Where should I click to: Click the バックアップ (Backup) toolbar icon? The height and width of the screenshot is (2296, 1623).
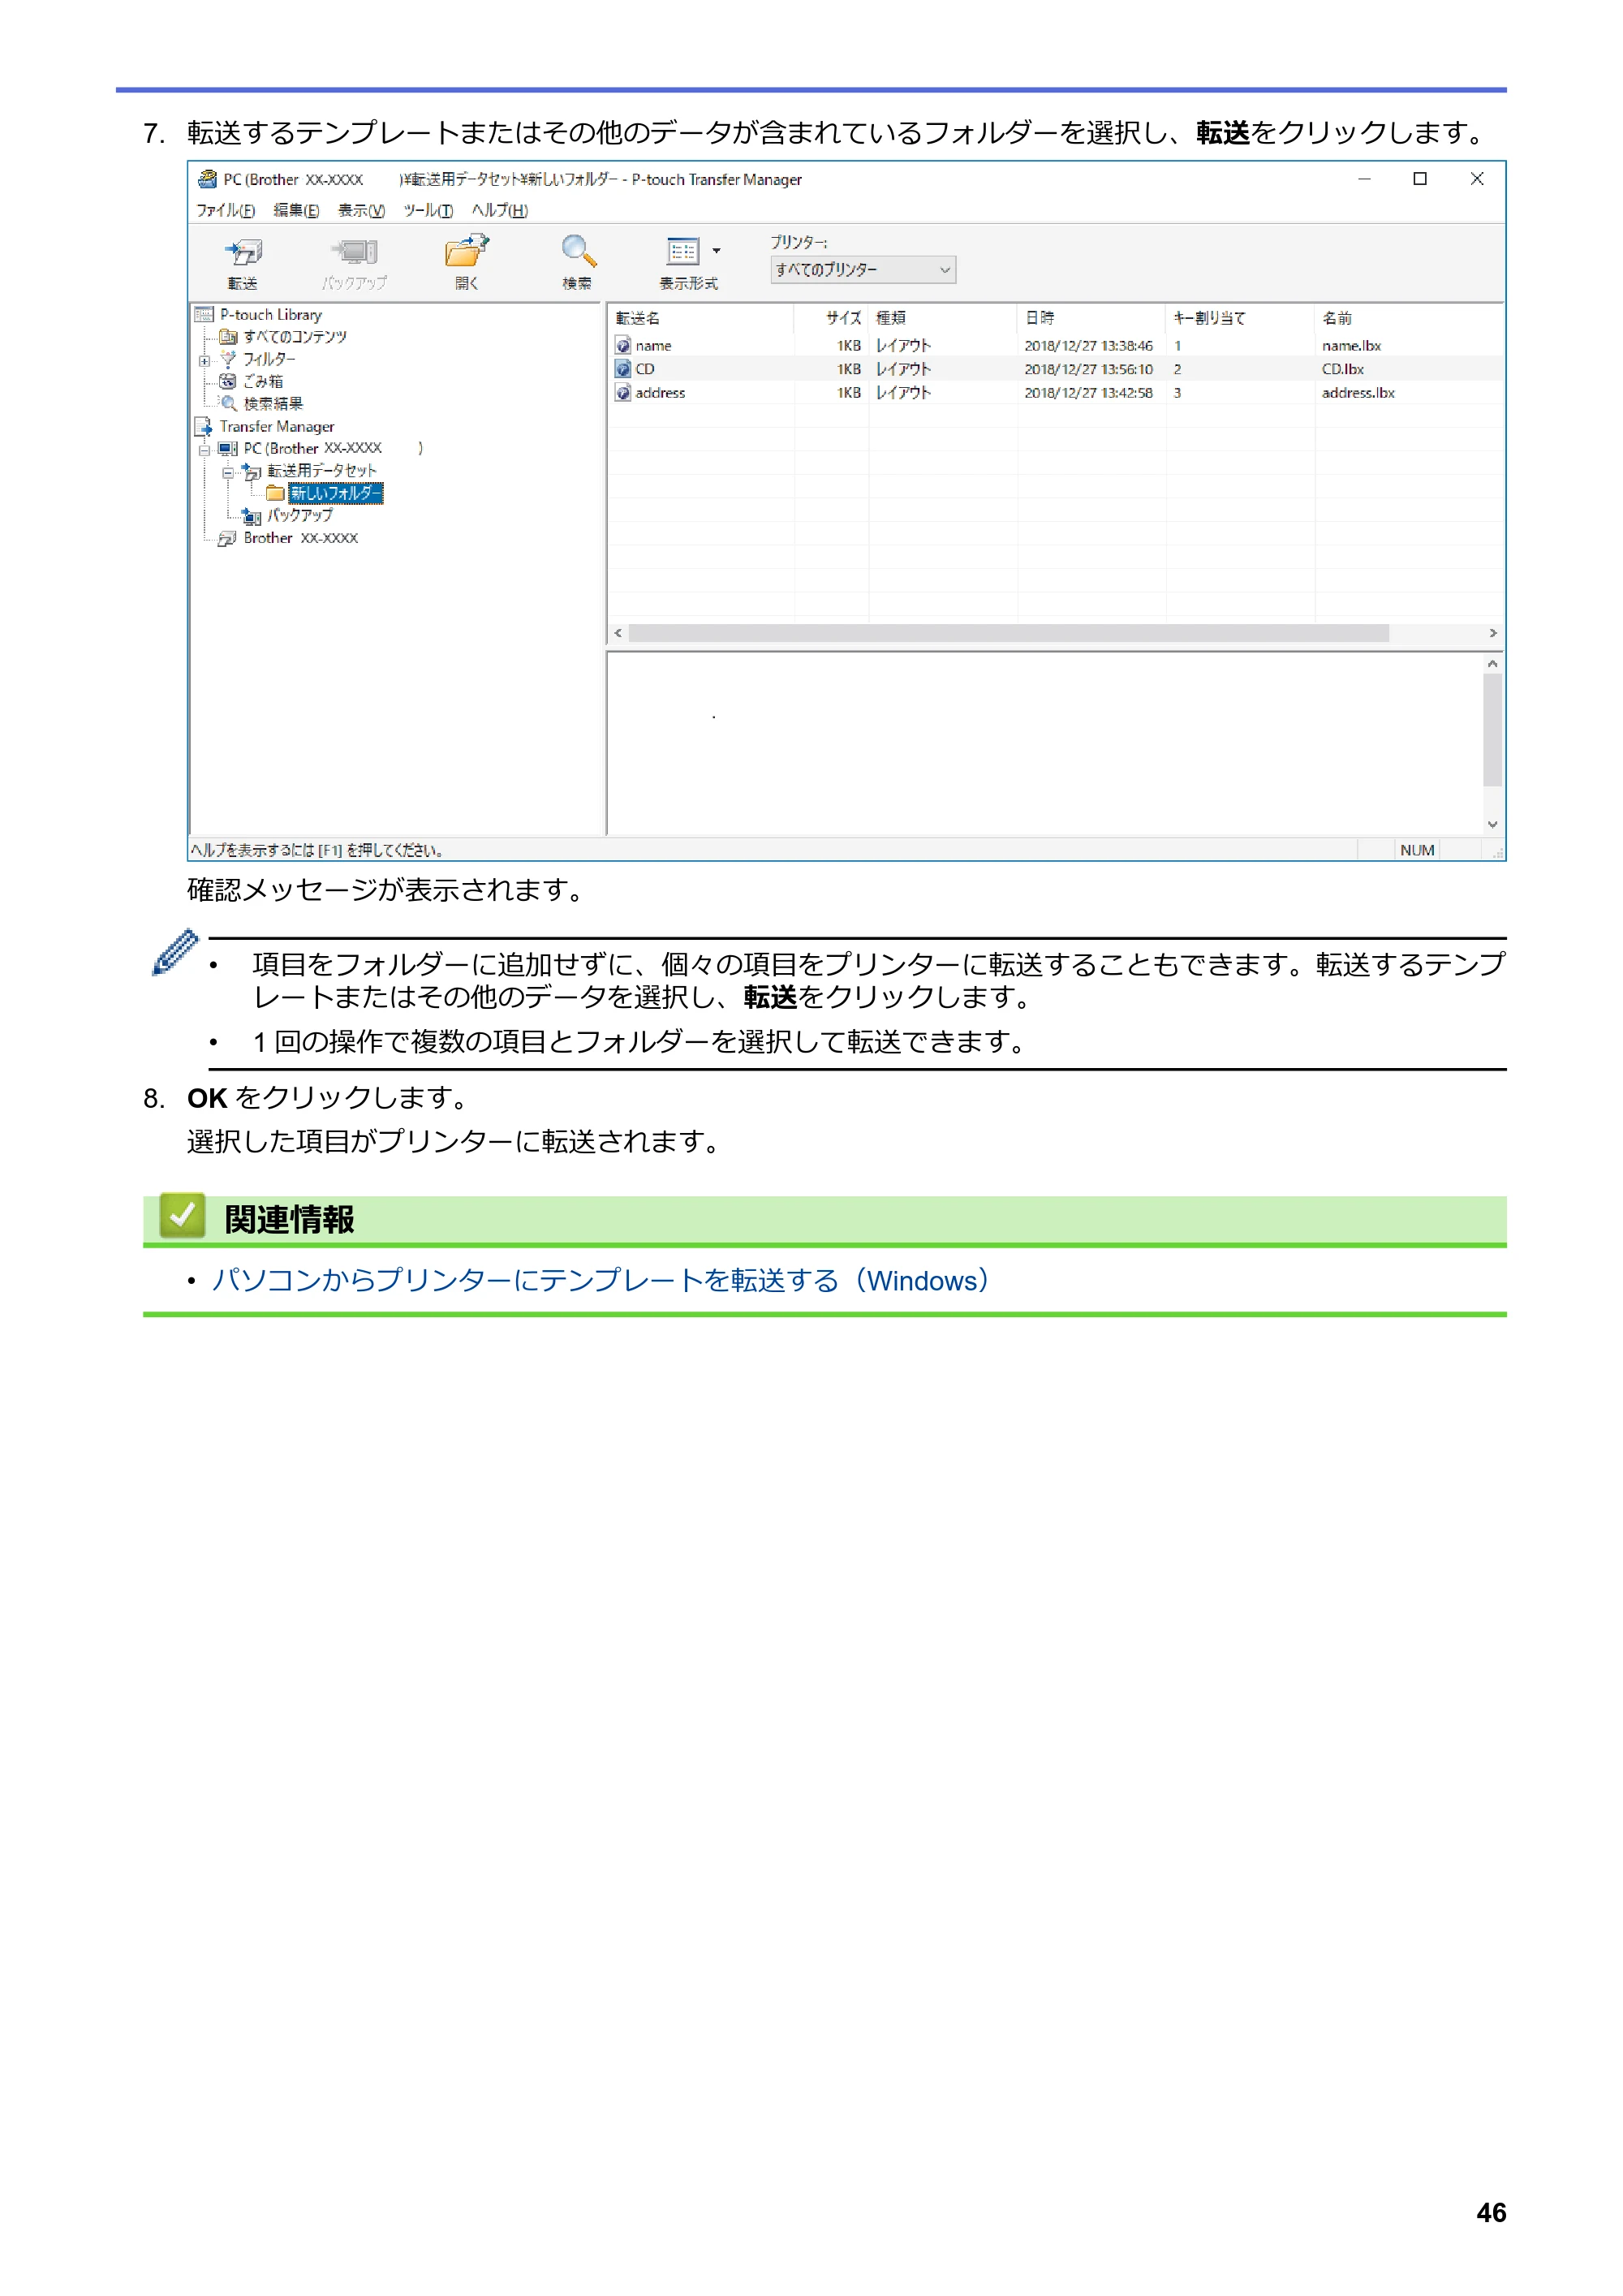[x=354, y=252]
